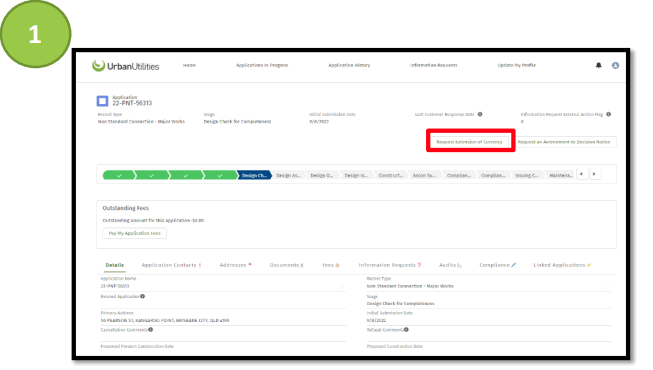Click the Urban Utilities logo
Viewport: 653px width, 370px height.
125,66
